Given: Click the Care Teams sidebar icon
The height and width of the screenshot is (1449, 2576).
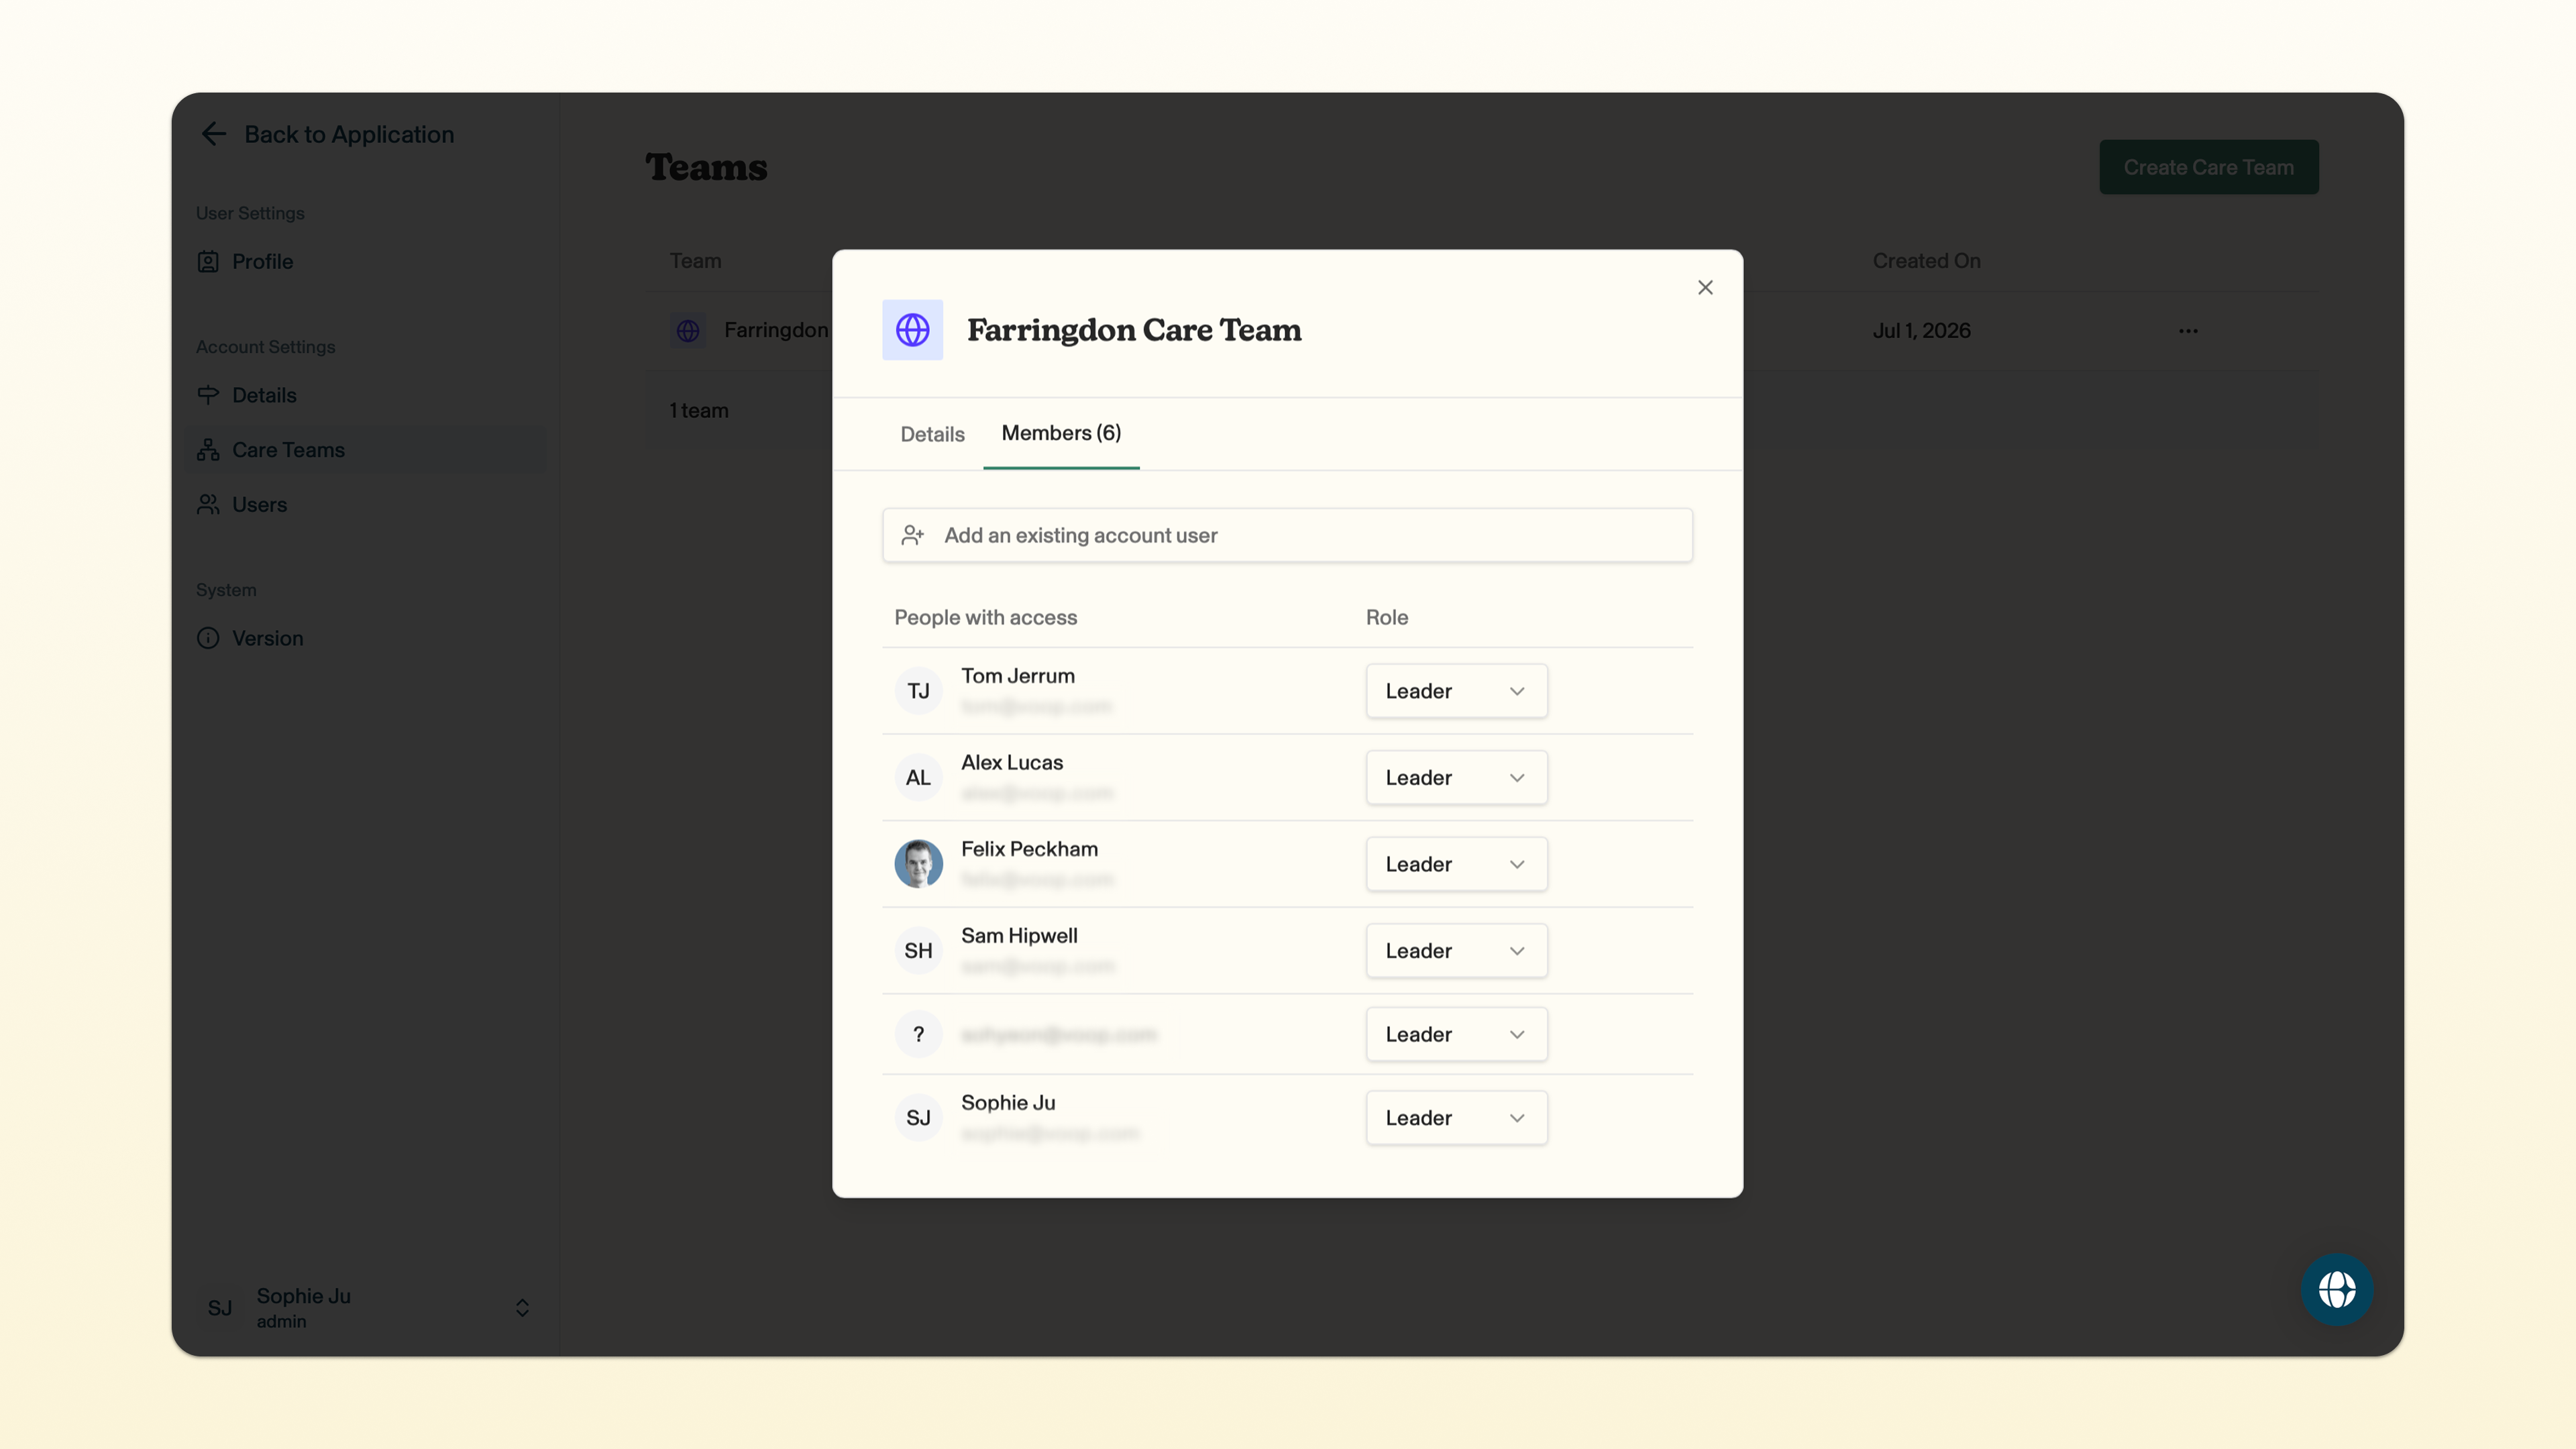Looking at the screenshot, I should (x=208, y=450).
